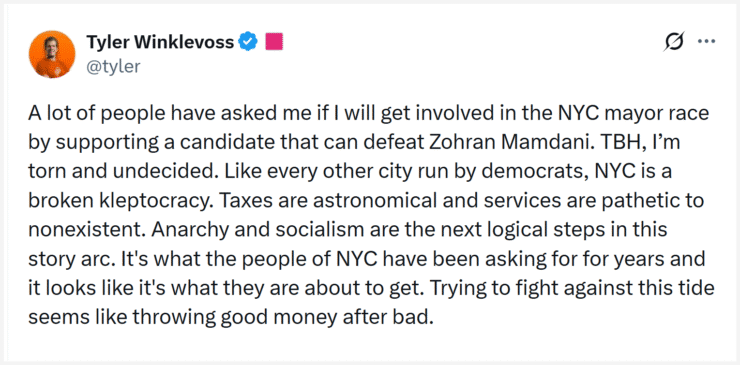Click the pink square affiliation badge
This screenshot has height=365, width=740.
click(x=274, y=42)
